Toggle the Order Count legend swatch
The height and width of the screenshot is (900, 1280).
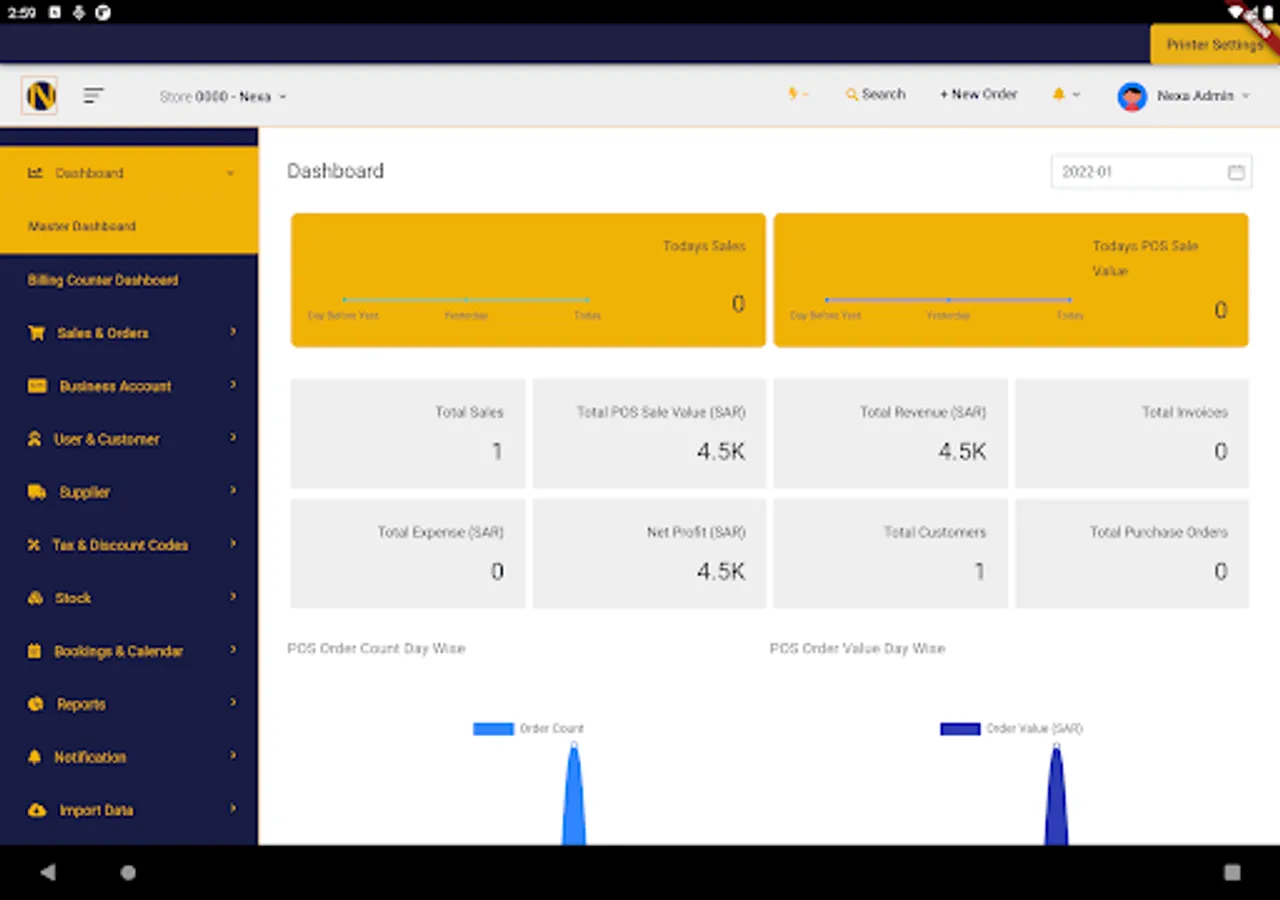493,729
